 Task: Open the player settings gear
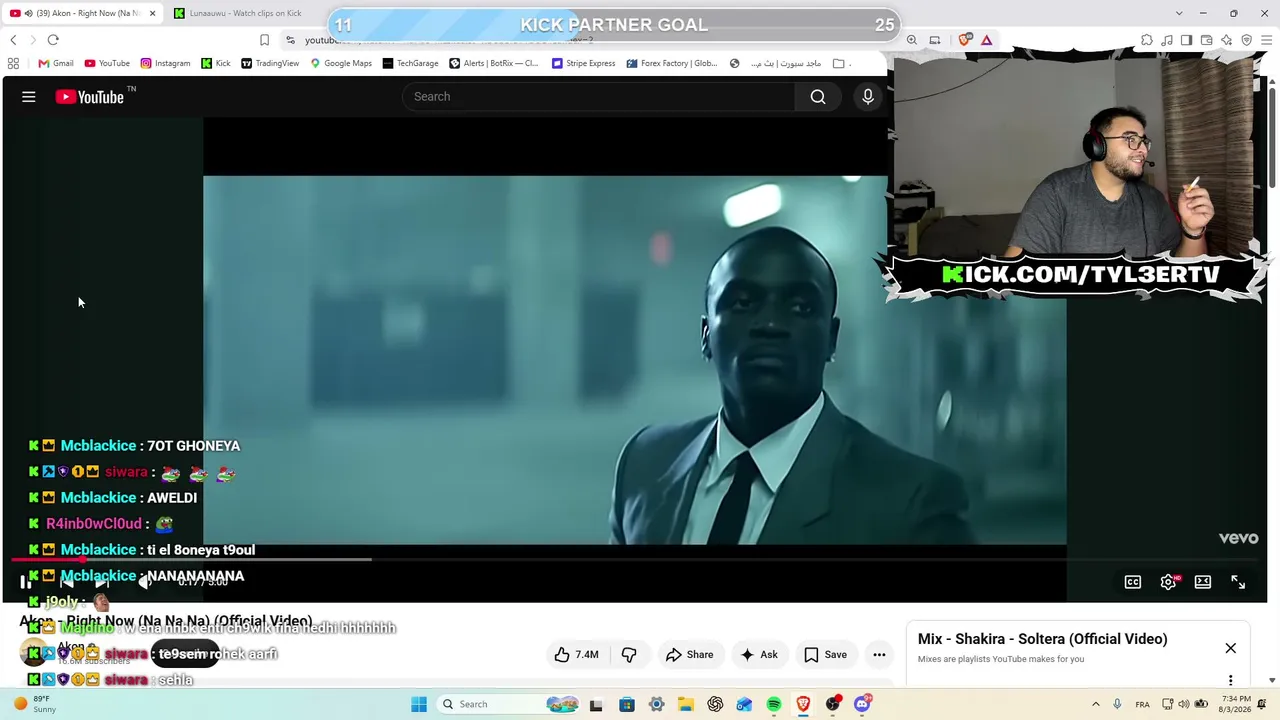(1168, 582)
